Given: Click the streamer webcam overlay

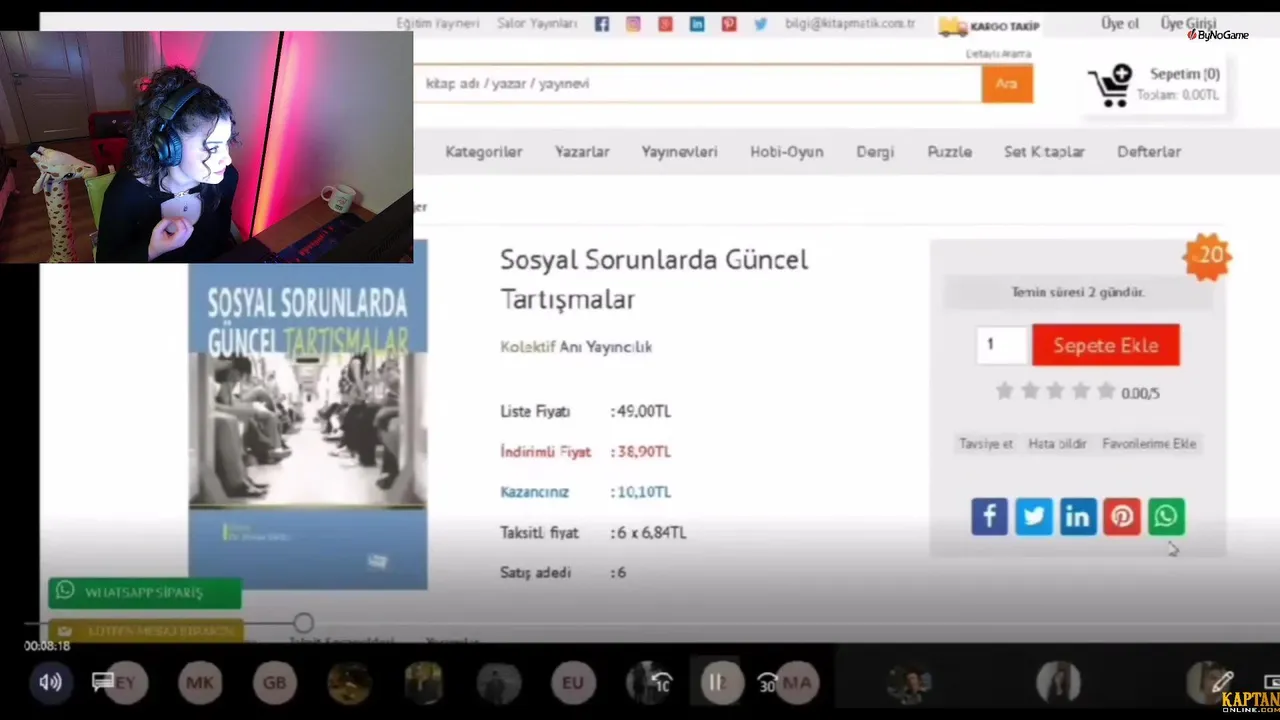Looking at the screenshot, I should click(x=206, y=147).
